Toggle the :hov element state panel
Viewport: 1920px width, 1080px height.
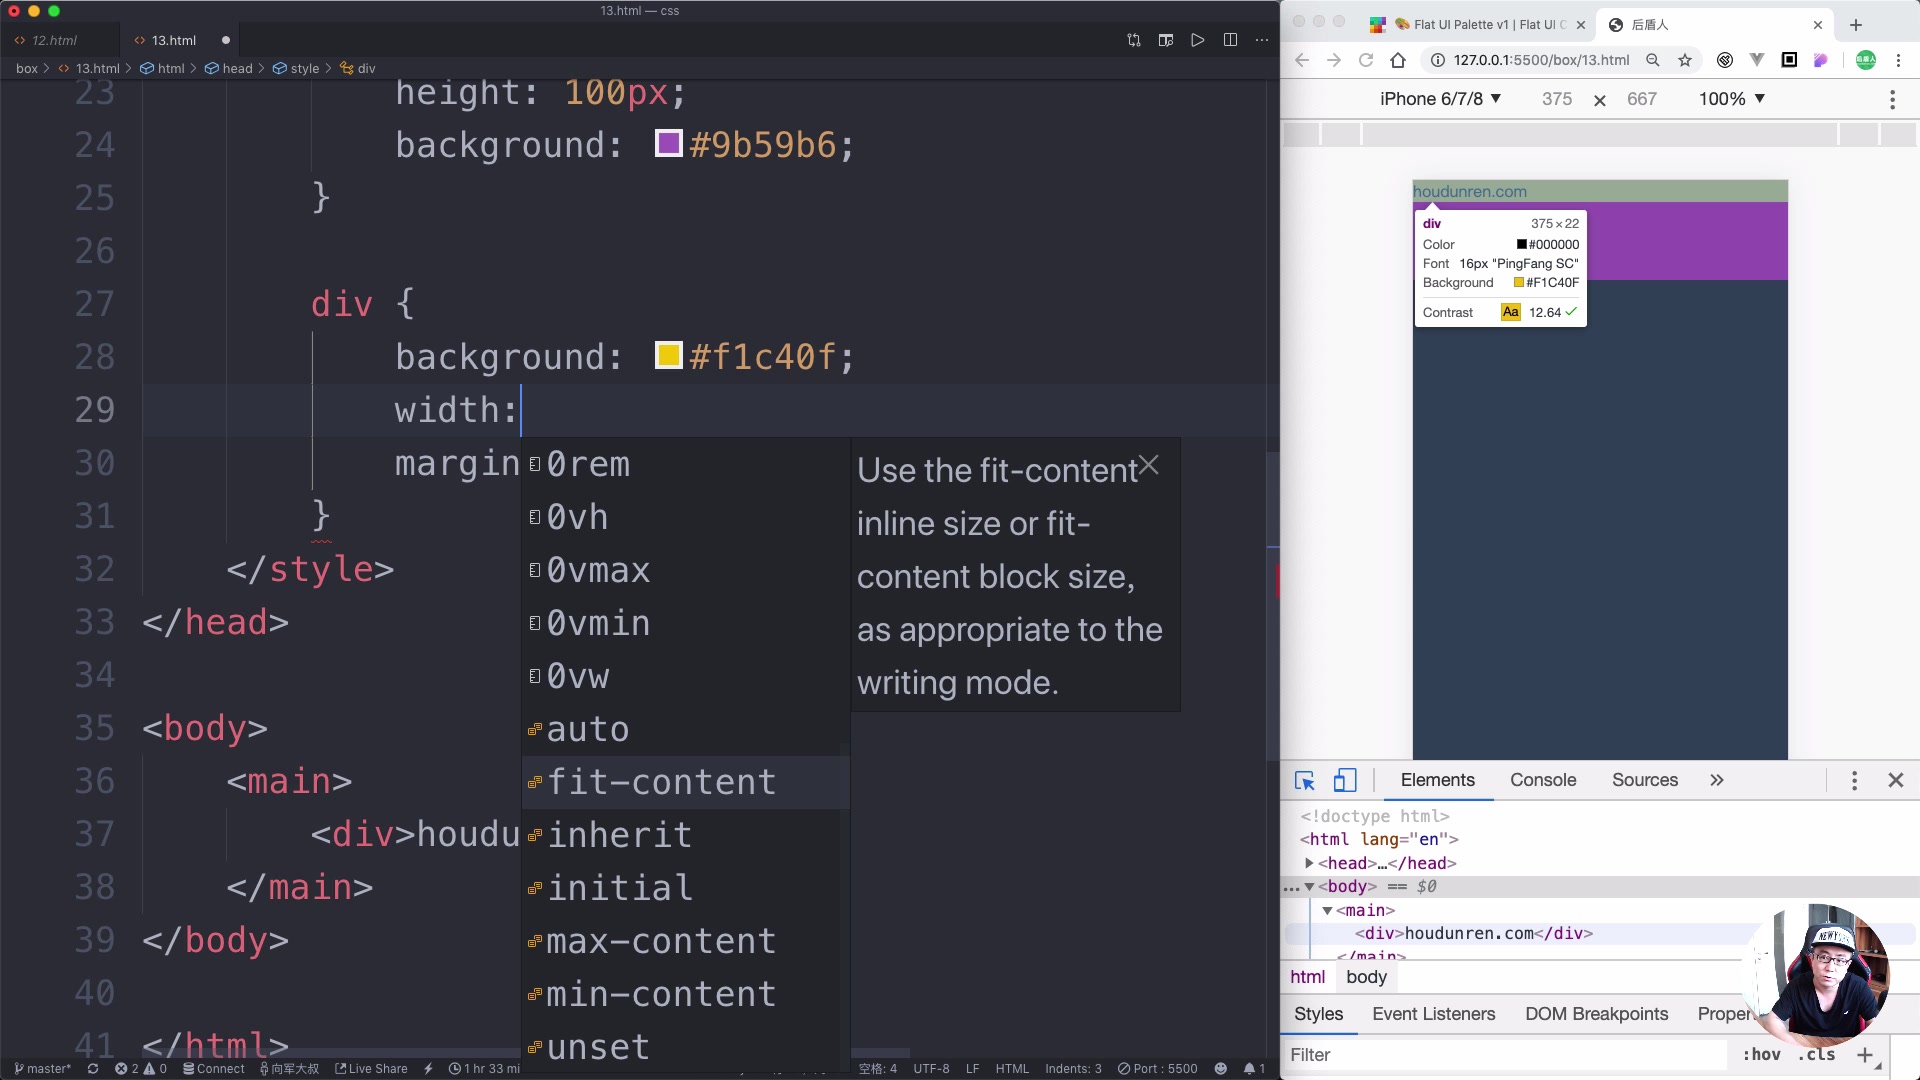coord(1761,1055)
